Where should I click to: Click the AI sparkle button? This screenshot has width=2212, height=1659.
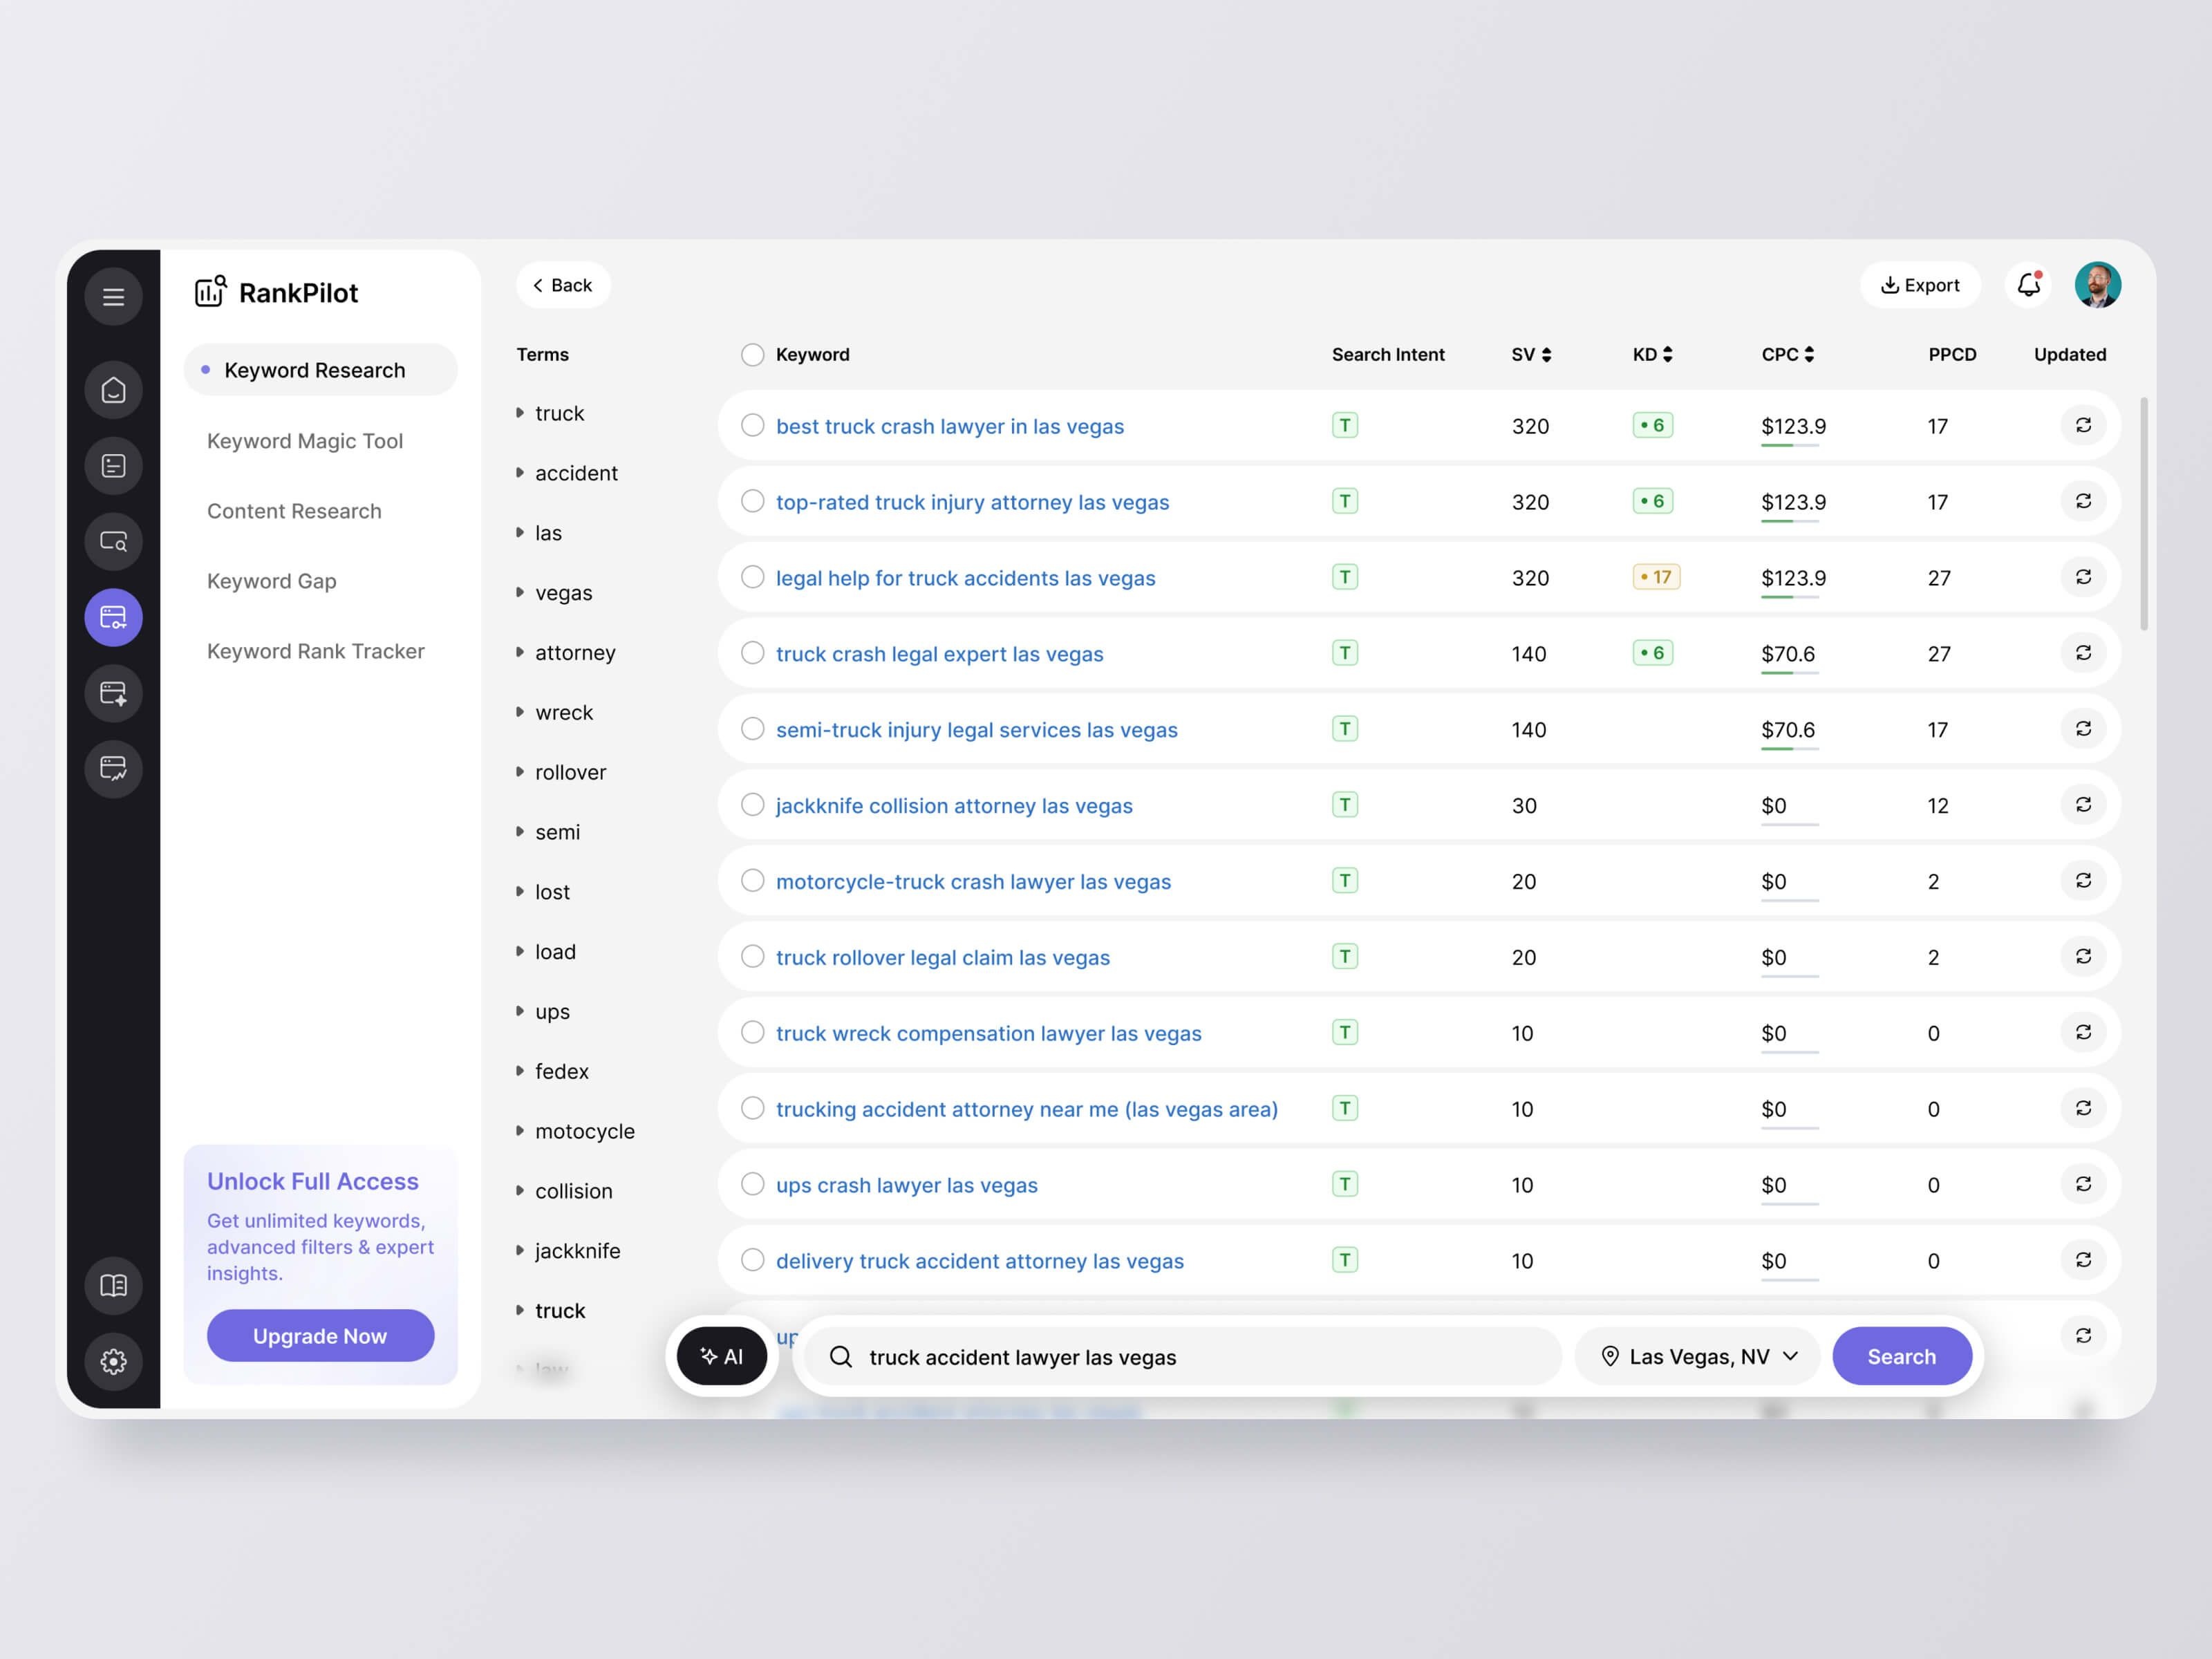click(x=721, y=1356)
